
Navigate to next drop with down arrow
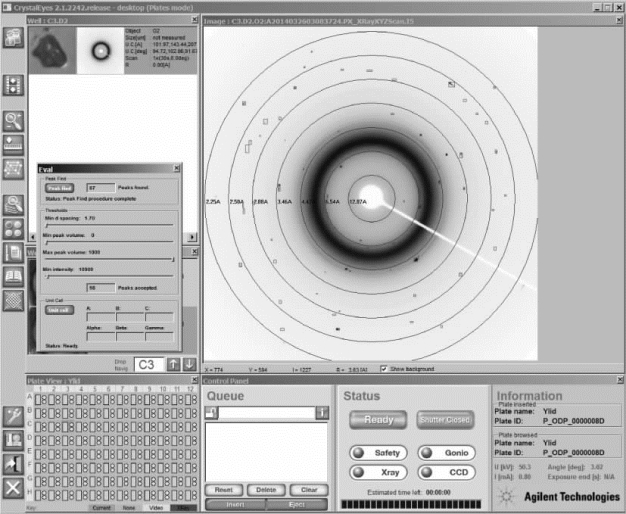pos(190,364)
